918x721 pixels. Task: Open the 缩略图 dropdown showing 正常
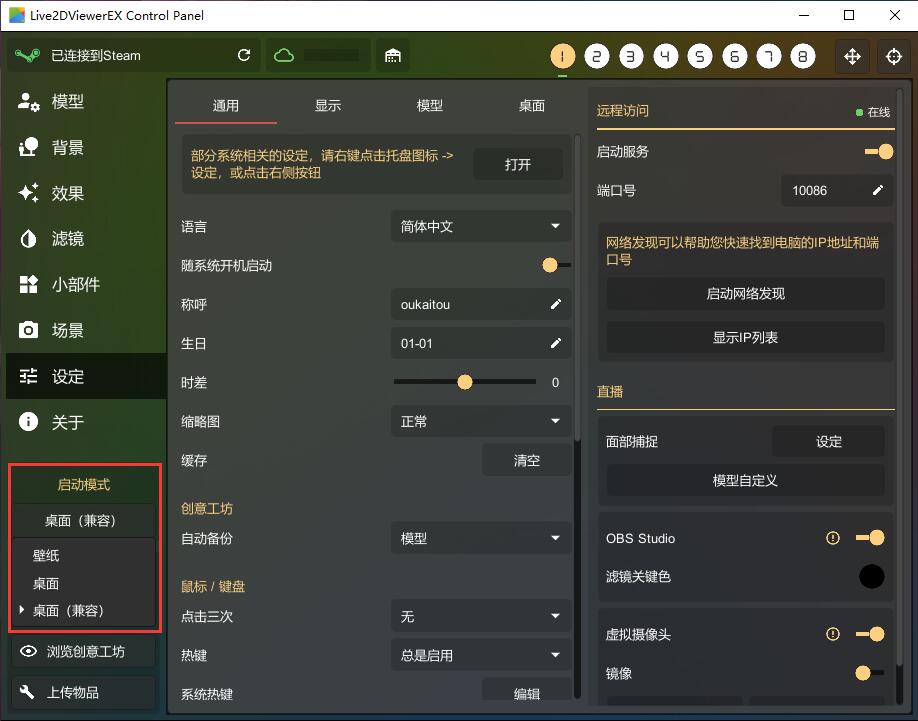pos(481,421)
